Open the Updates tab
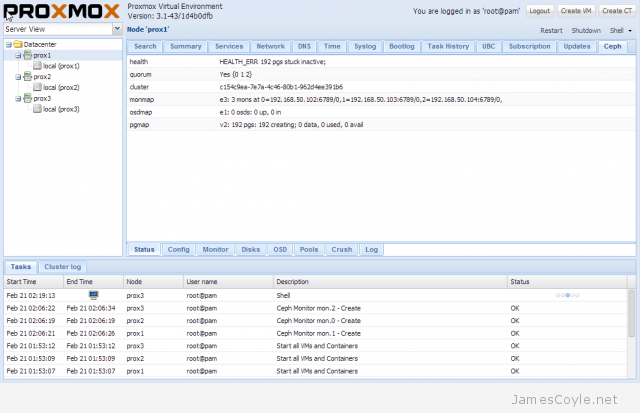640x413 pixels. click(577, 47)
